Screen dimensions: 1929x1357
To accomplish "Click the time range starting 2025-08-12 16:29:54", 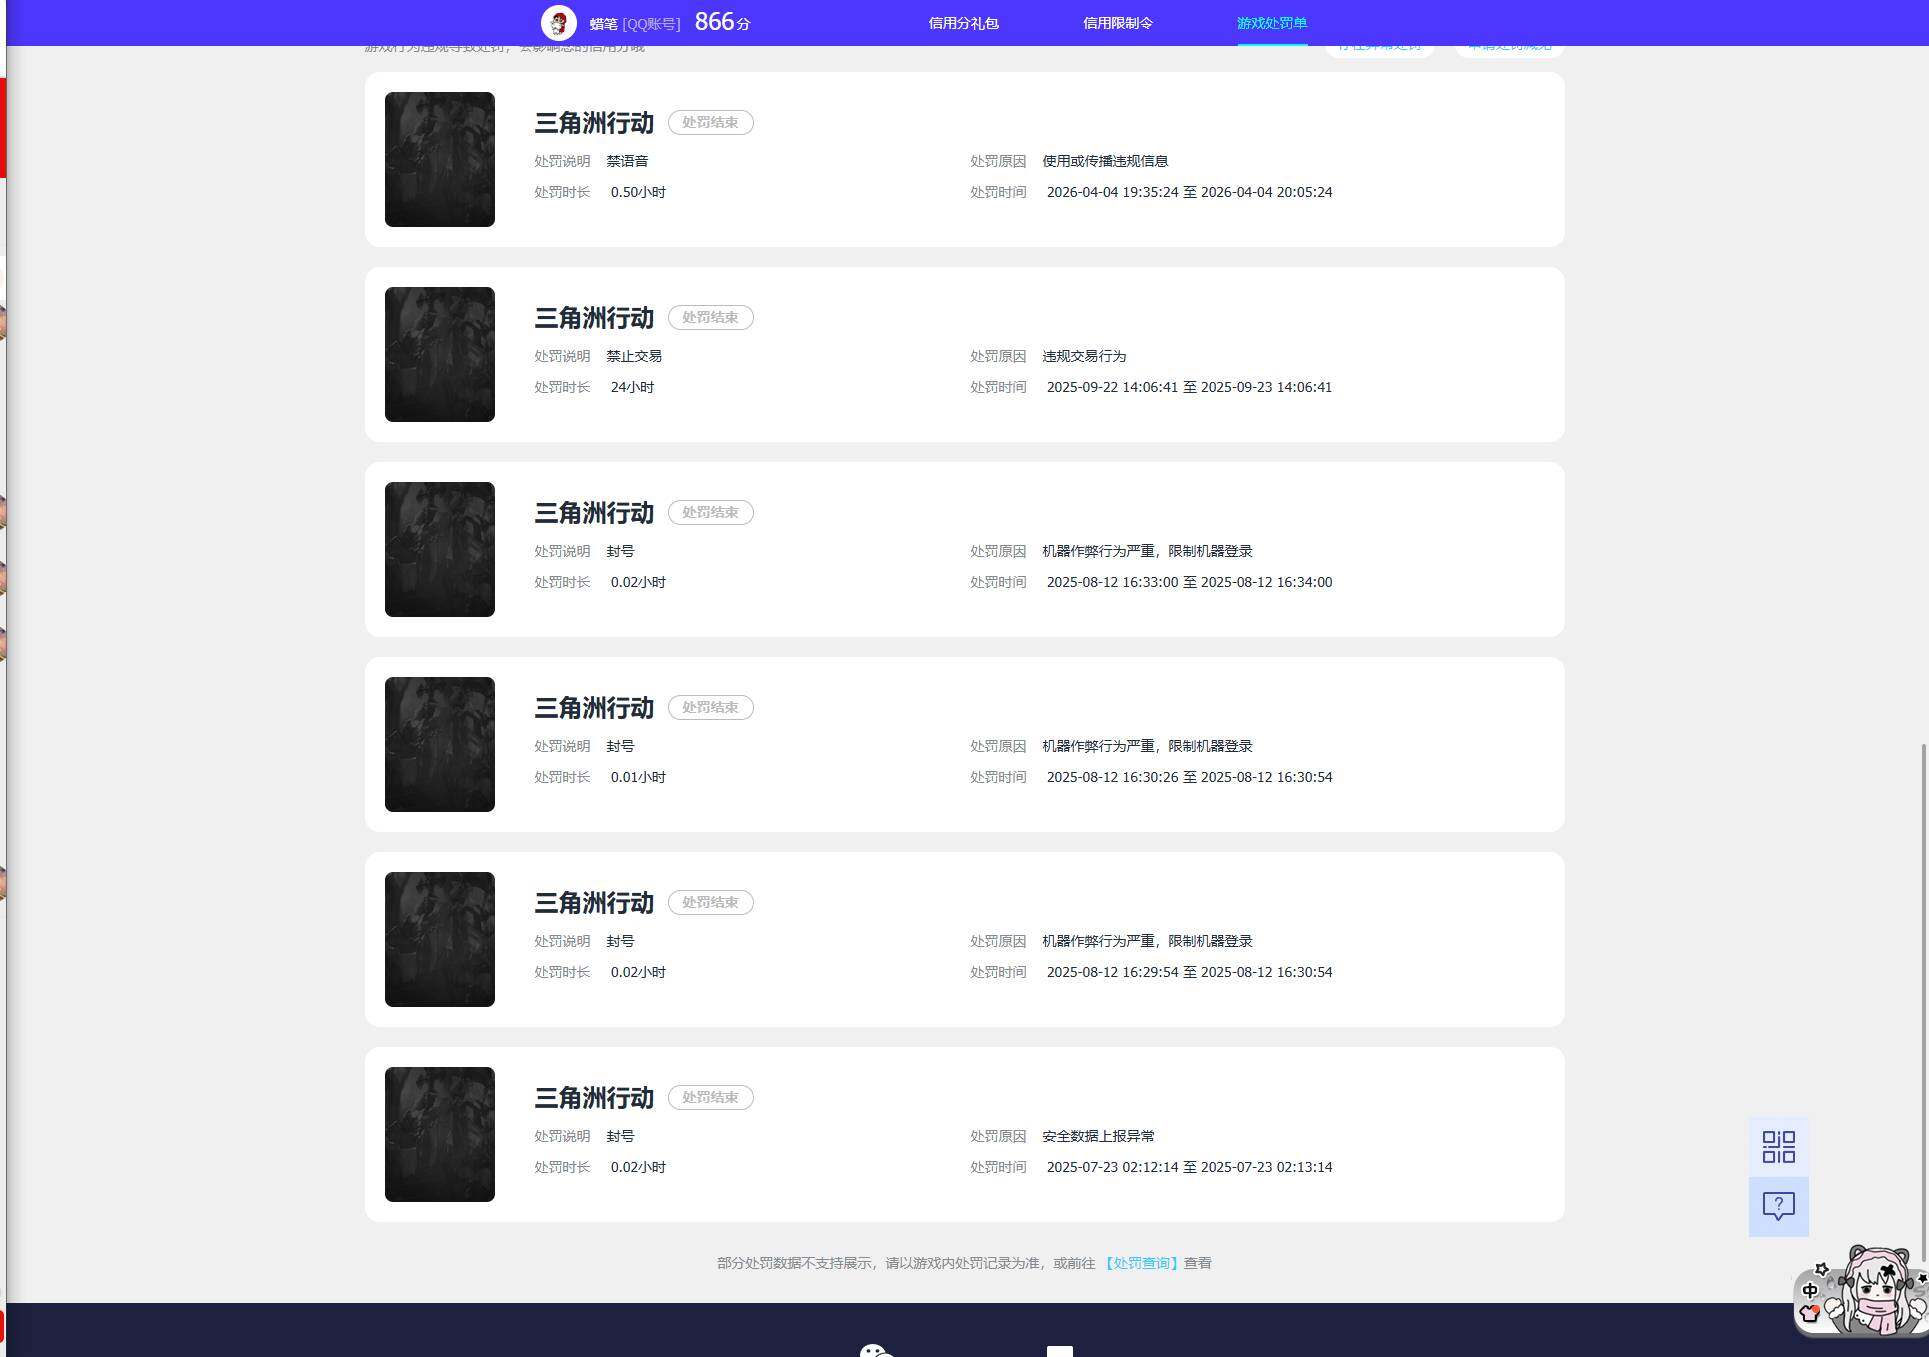I will click(x=1189, y=972).
